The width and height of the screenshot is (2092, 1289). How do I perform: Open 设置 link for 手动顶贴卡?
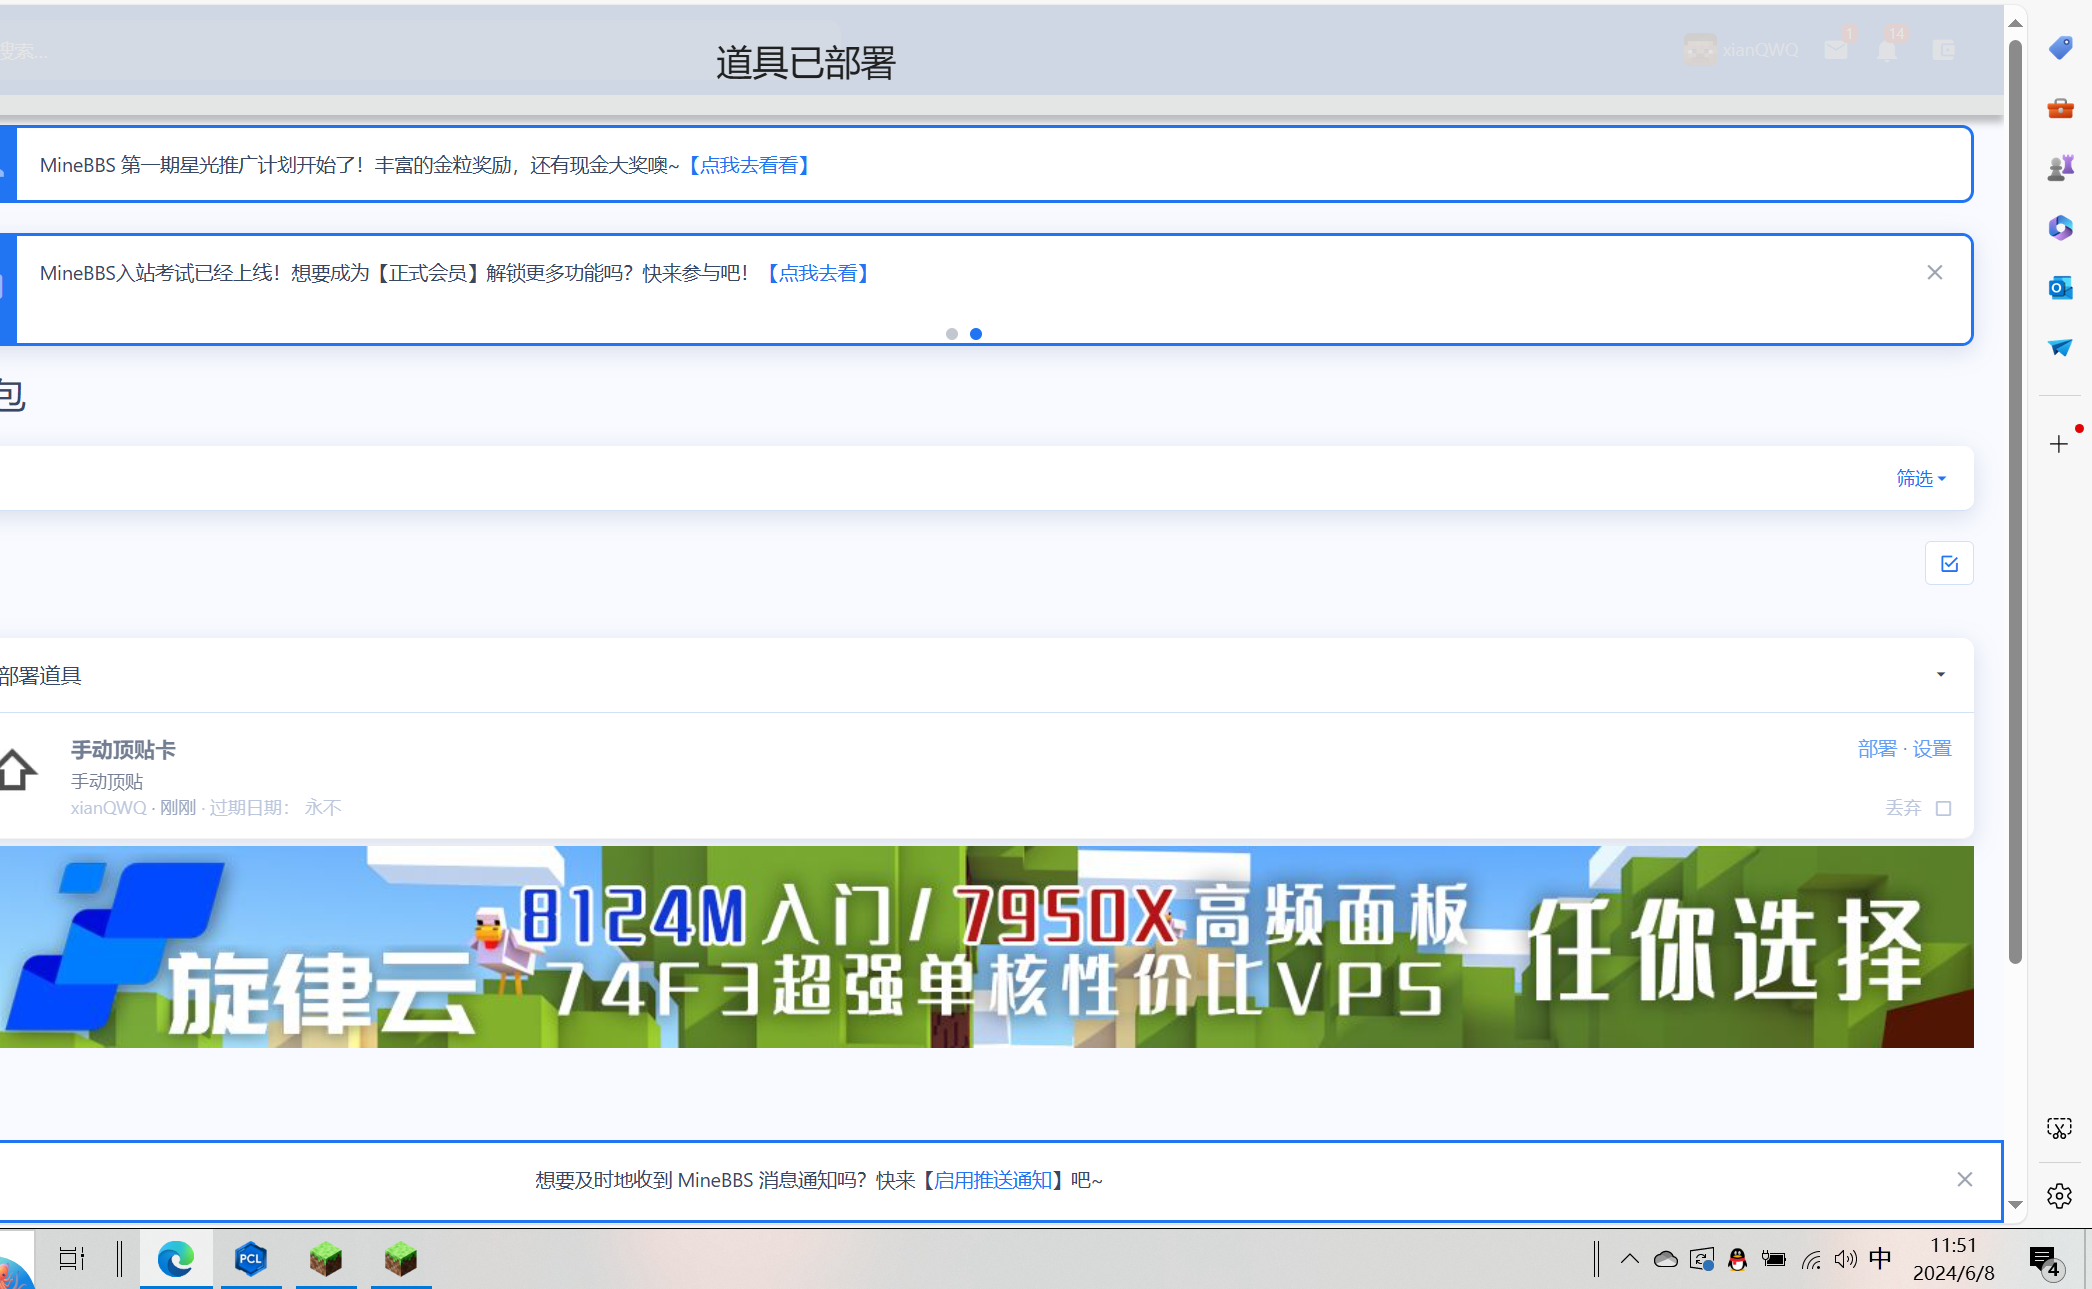(x=1932, y=749)
